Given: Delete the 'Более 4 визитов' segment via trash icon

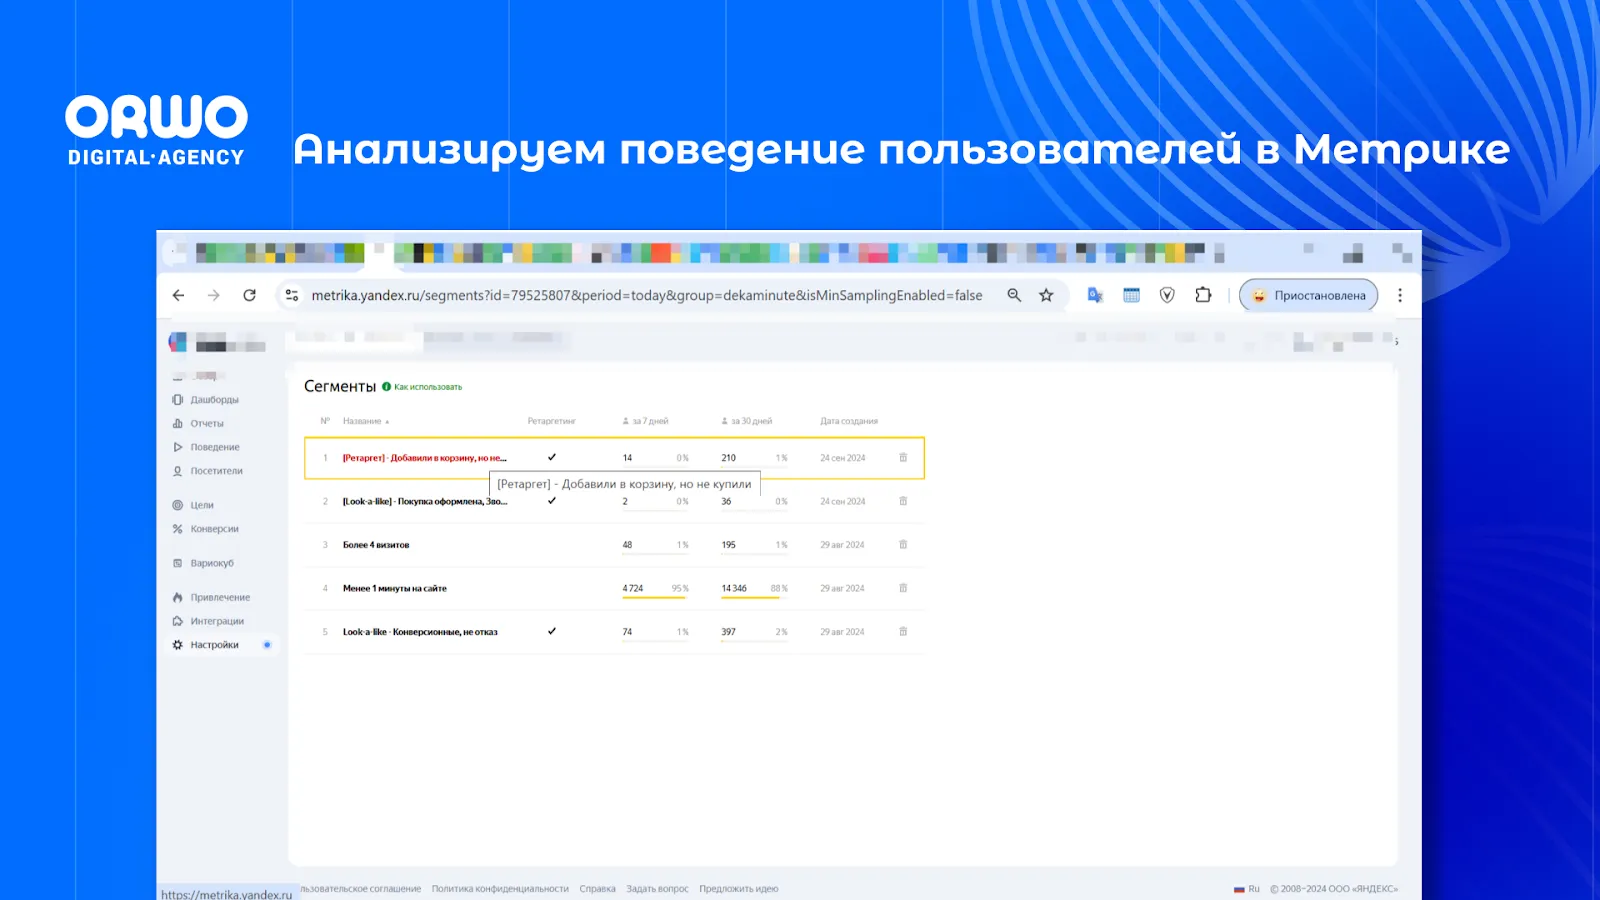Looking at the screenshot, I should tap(903, 545).
